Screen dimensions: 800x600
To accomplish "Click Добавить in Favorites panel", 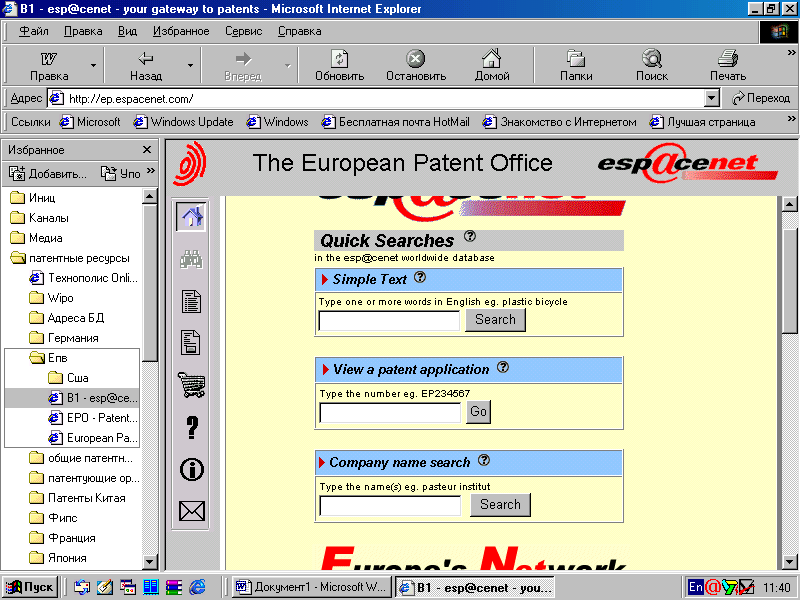I will [x=47, y=173].
